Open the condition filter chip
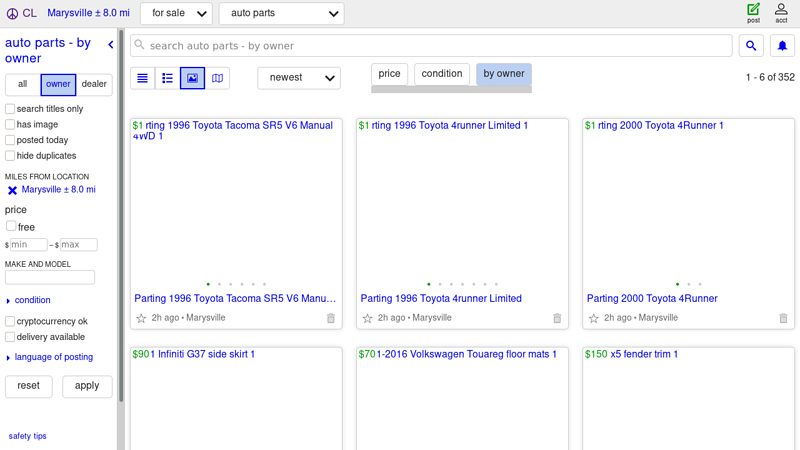Viewport: 800px width, 450px height. 442,74
